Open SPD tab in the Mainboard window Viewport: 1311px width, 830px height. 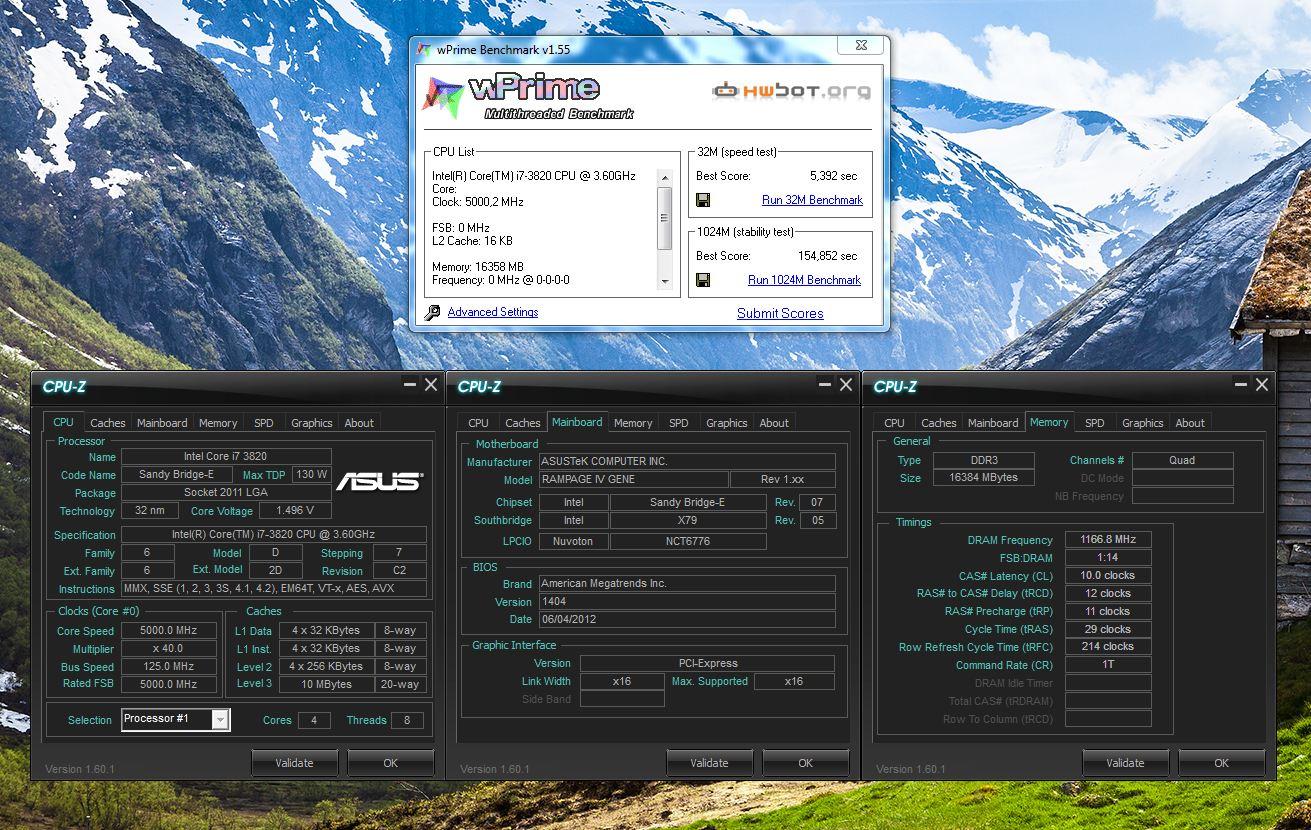pyautogui.click(x=679, y=423)
